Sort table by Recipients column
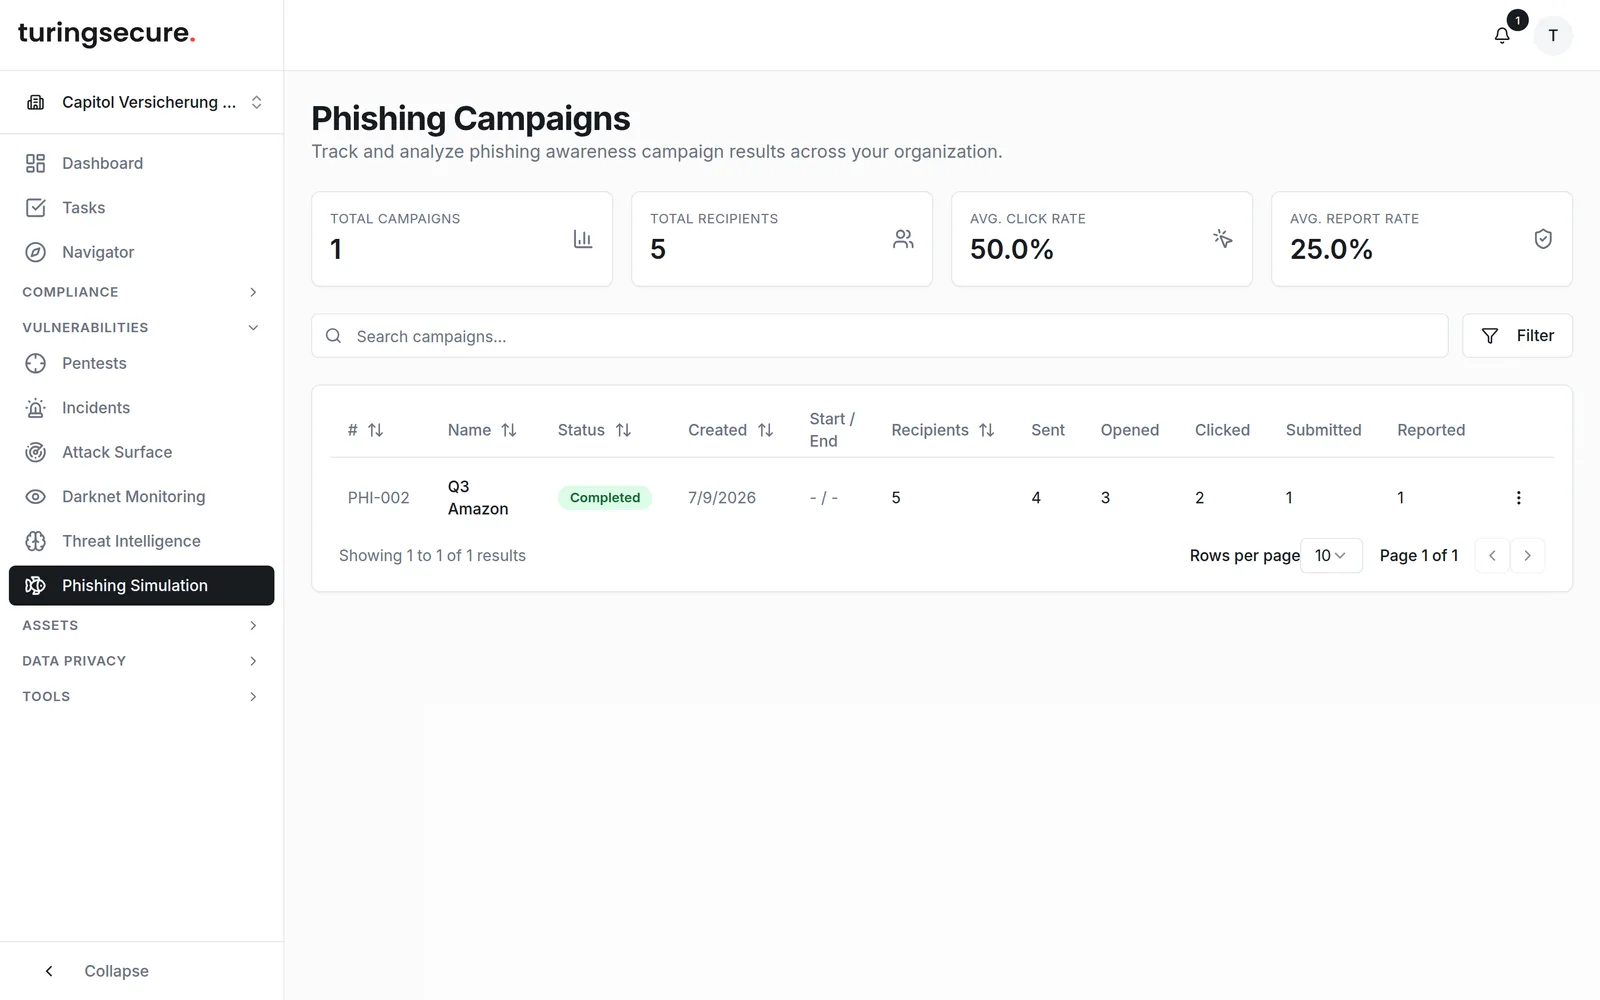This screenshot has width=1600, height=1000. click(943, 430)
